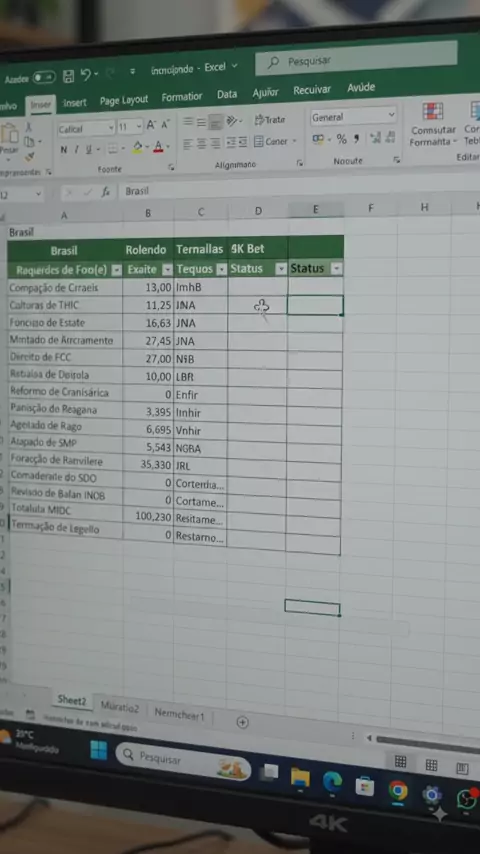Open the Exaite column filter dropdown
Viewport: 480px width, 854px height.
[168, 270]
